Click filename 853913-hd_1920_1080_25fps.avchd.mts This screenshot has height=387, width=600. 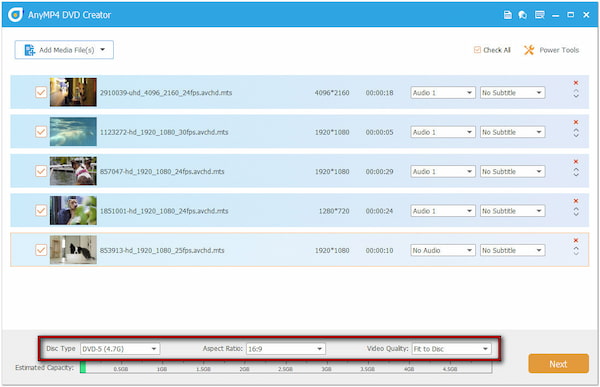tap(162, 250)
